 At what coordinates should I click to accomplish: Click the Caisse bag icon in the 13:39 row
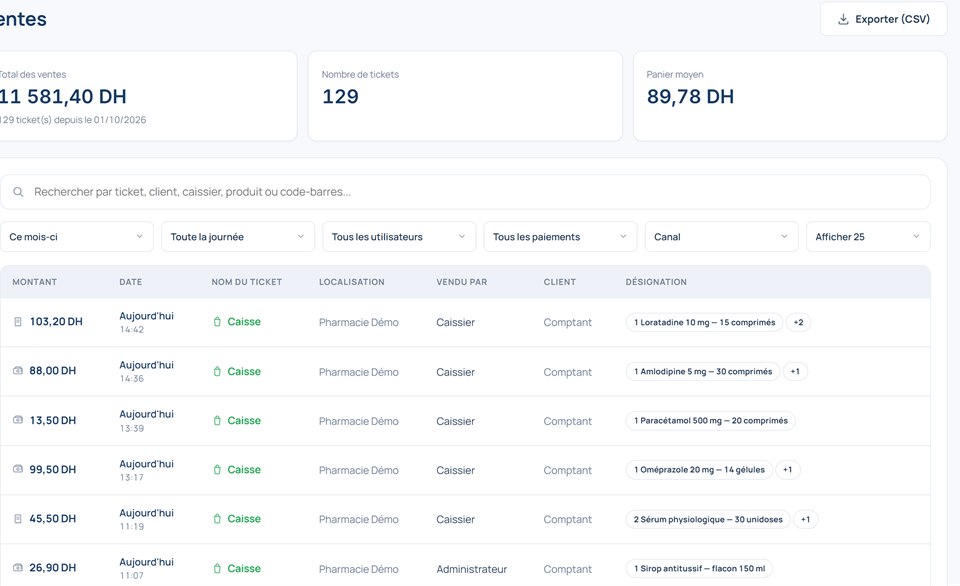tap(217, 420)
